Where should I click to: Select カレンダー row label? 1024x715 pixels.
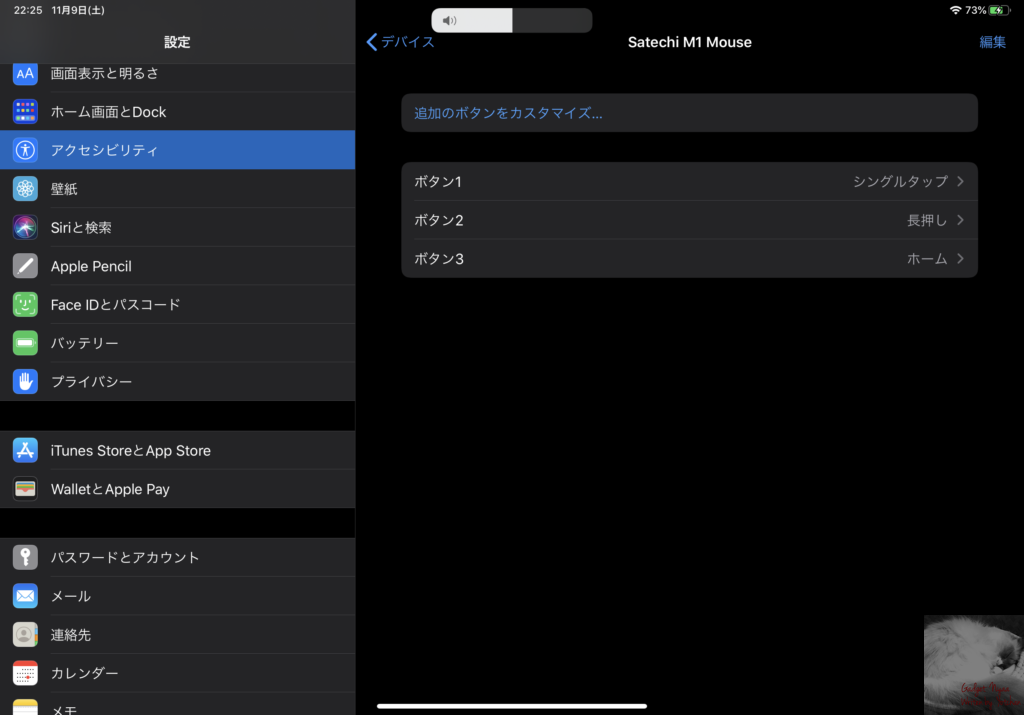85,673
